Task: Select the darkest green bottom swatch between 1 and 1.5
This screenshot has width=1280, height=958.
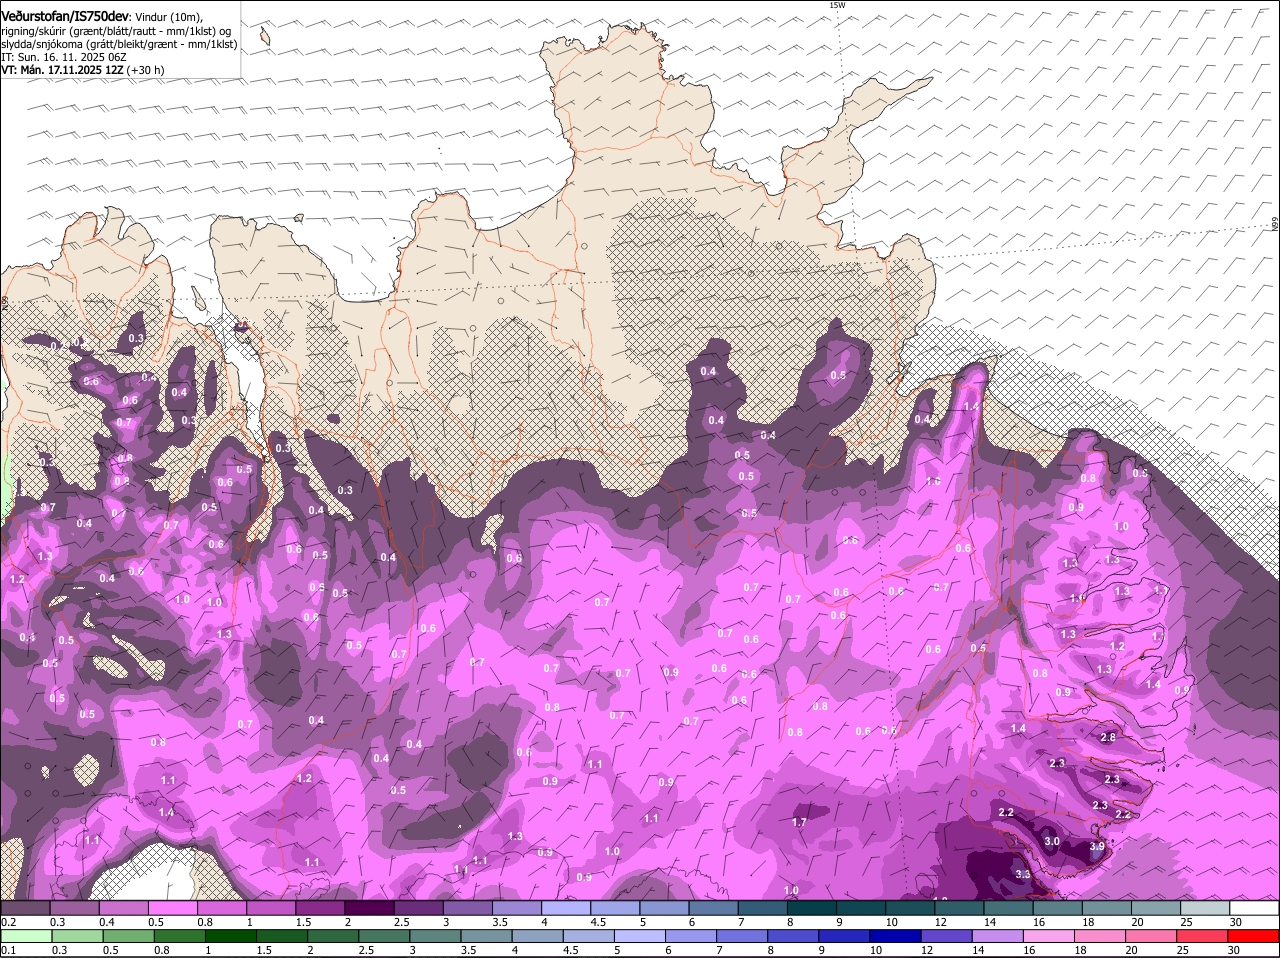Action: click(x=231, y=937)
